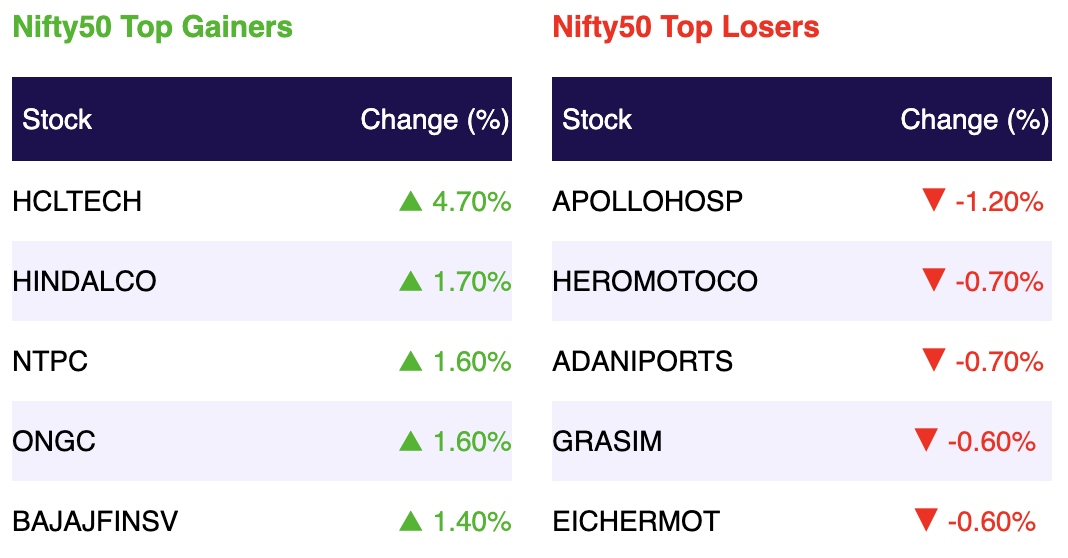Click Change (%) header in gainers table
The width and height of the screenshot is (1068, 558).
[x=435, y=120]
